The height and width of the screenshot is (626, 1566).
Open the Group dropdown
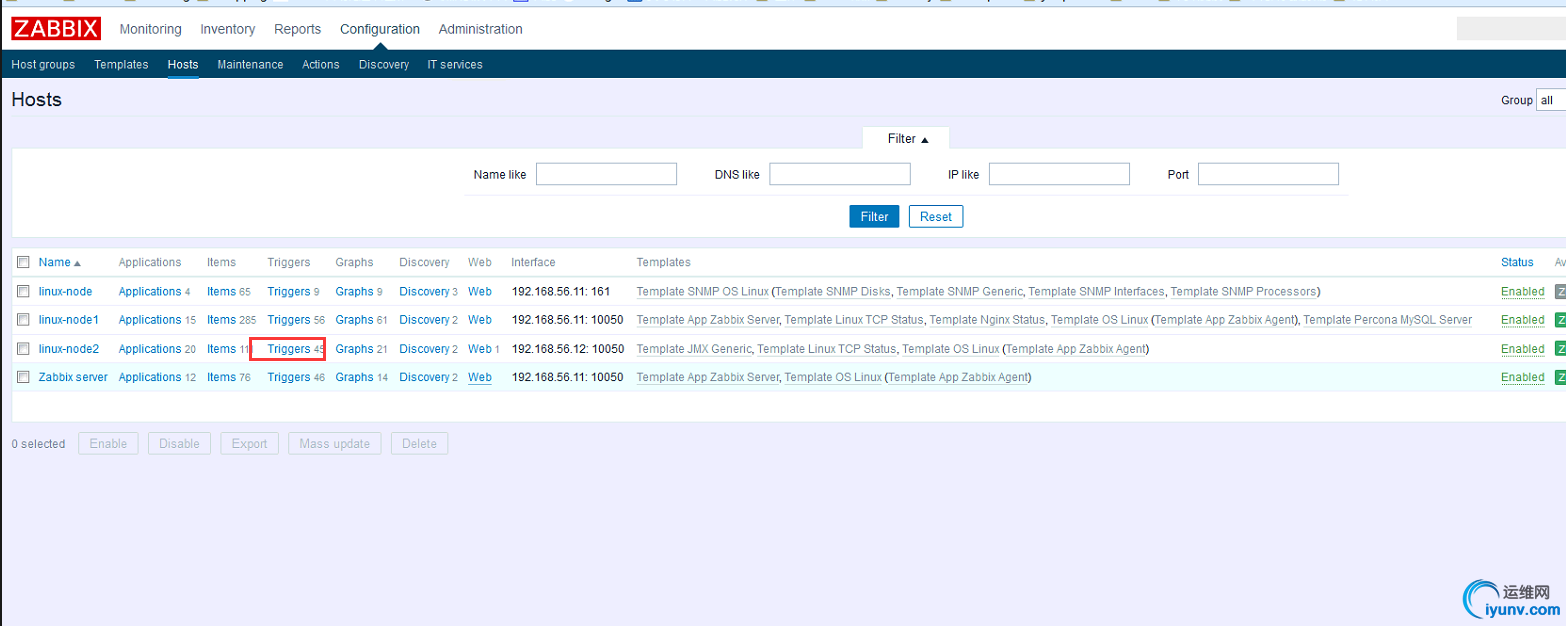1551,100
